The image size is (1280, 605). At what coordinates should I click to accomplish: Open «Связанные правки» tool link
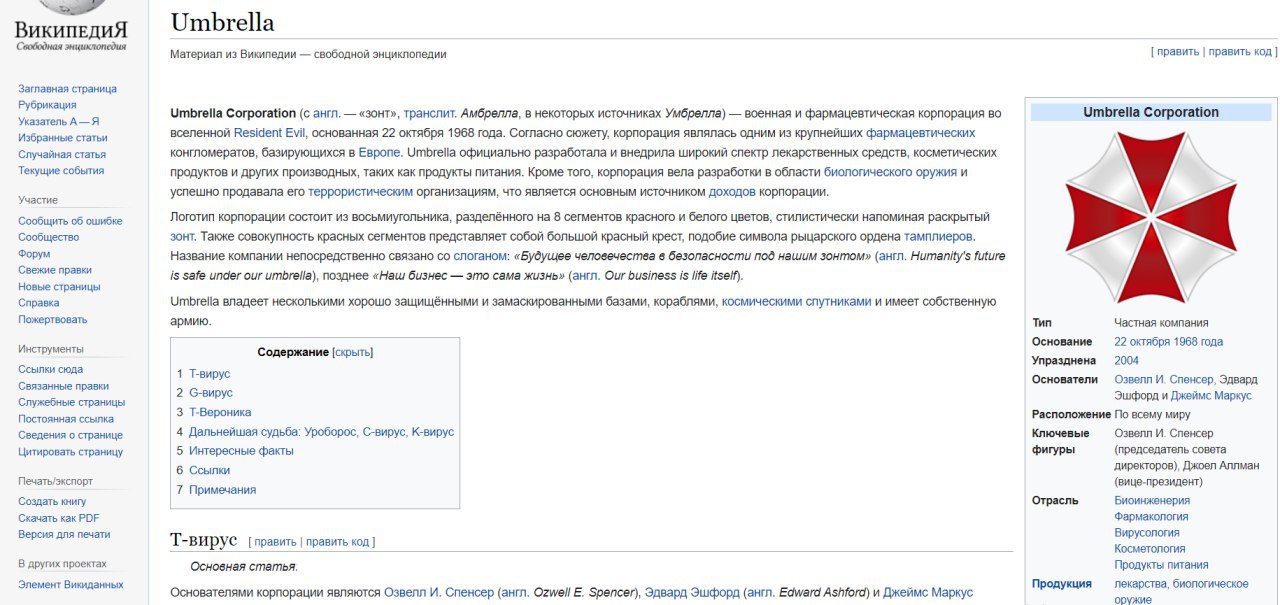[x=63, y=386]
